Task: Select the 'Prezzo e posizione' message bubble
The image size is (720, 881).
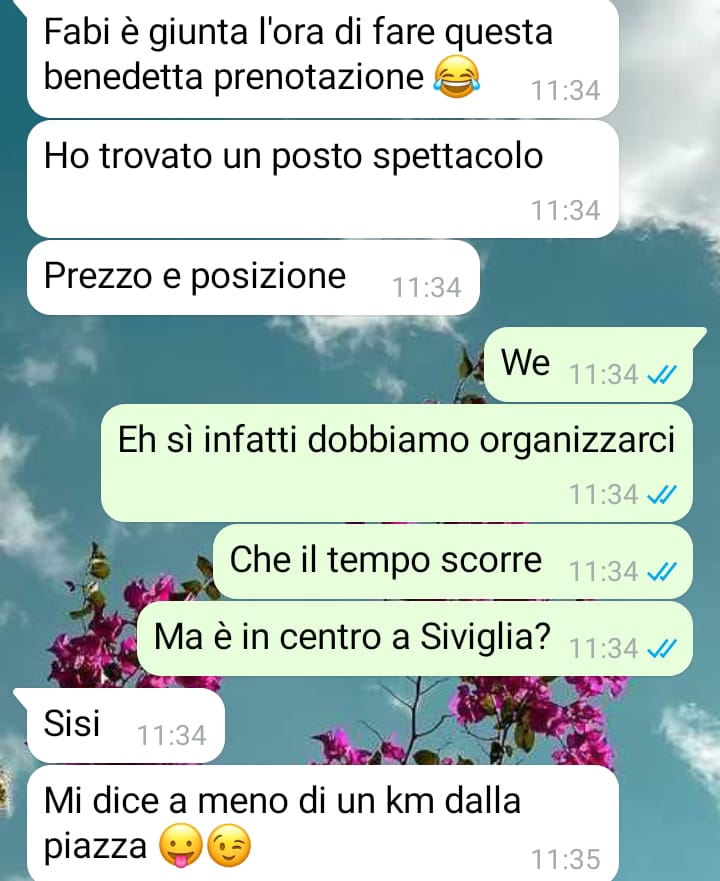Action: (253, 278)
